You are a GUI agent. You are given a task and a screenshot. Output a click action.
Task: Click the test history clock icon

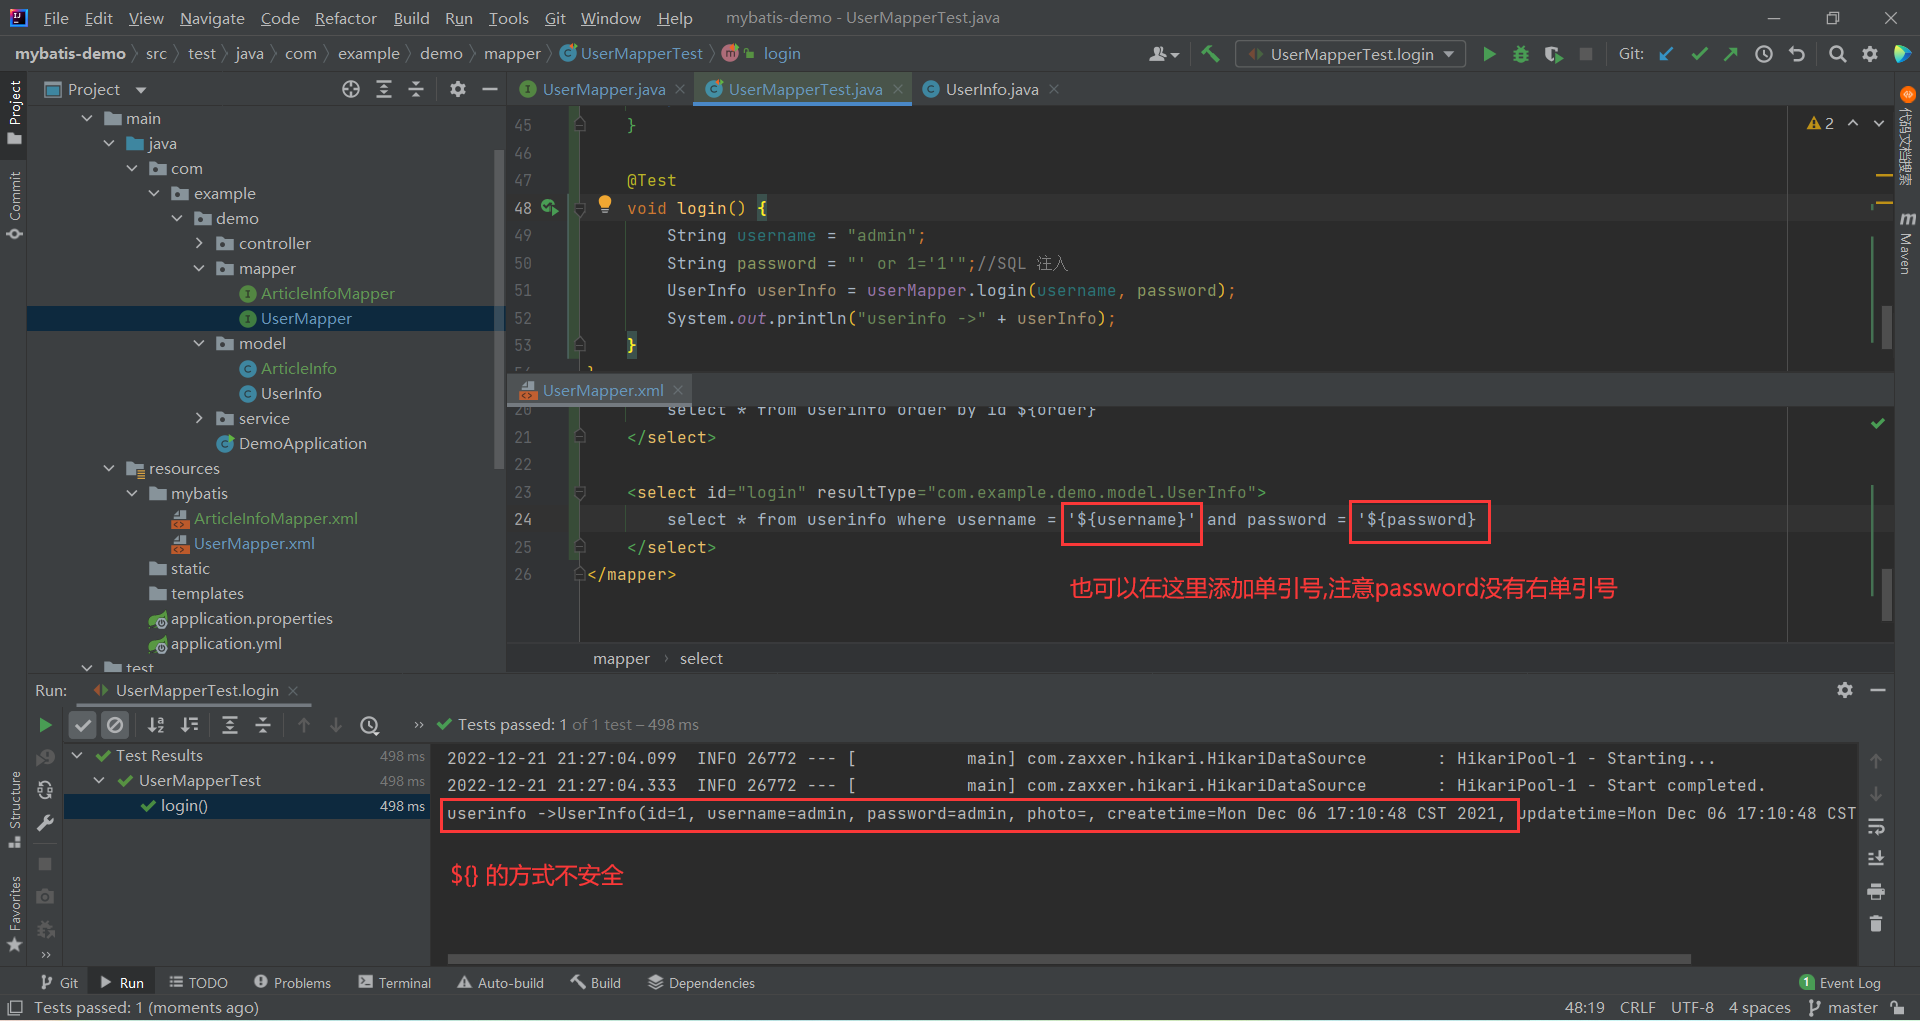[370, 725]
